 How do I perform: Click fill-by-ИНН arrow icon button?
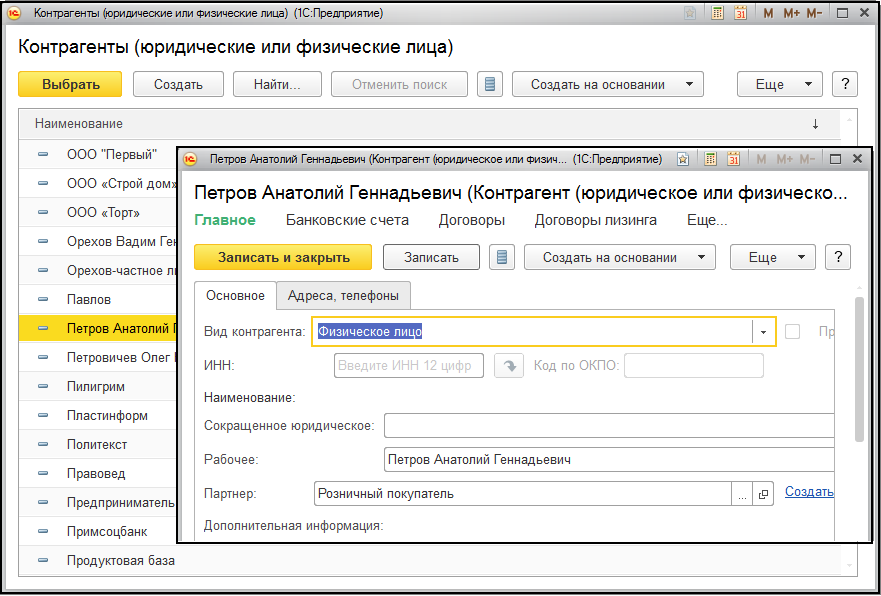click(509, 366)
